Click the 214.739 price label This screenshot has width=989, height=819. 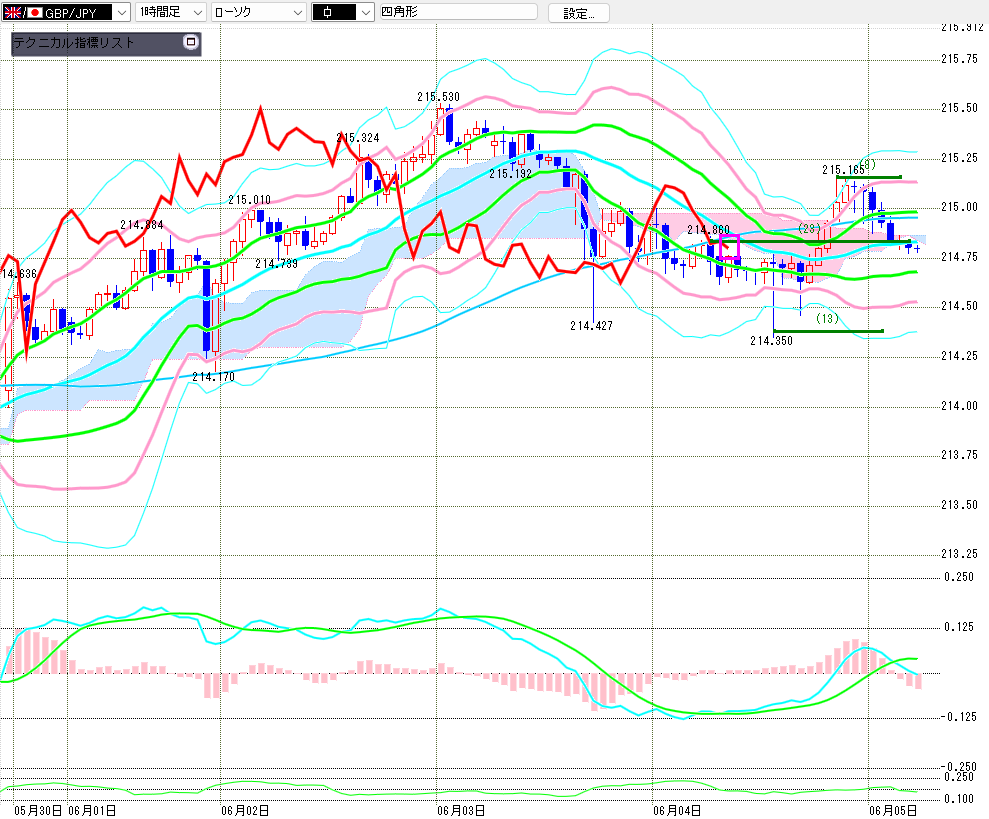click(x=276, y=264)
